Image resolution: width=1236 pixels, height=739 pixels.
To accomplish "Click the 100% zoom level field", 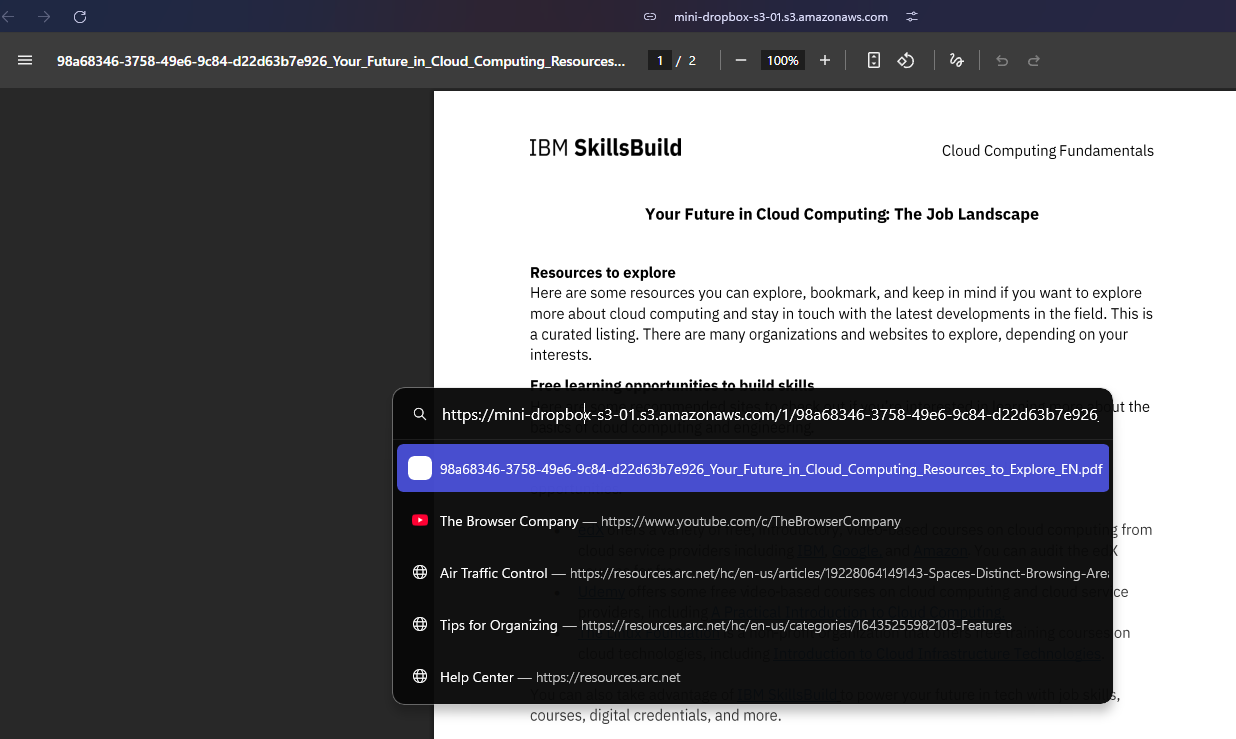I will click(782, 61).
